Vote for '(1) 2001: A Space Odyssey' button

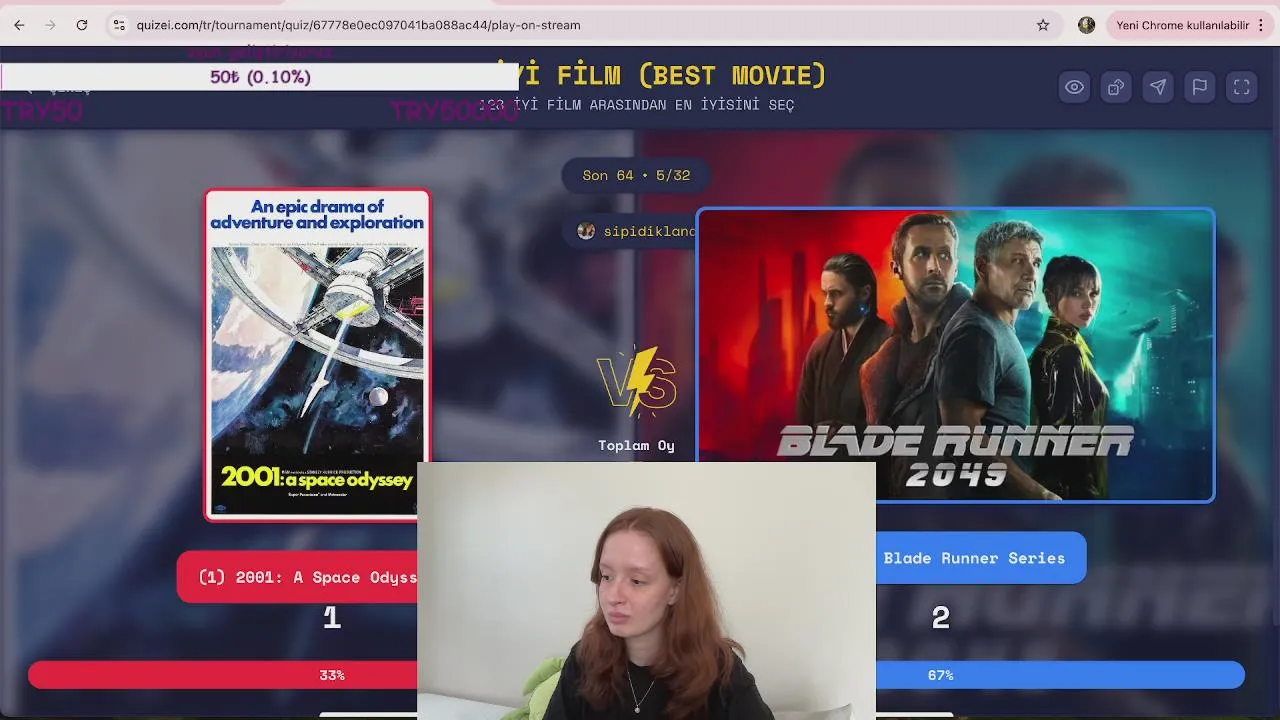297,577
